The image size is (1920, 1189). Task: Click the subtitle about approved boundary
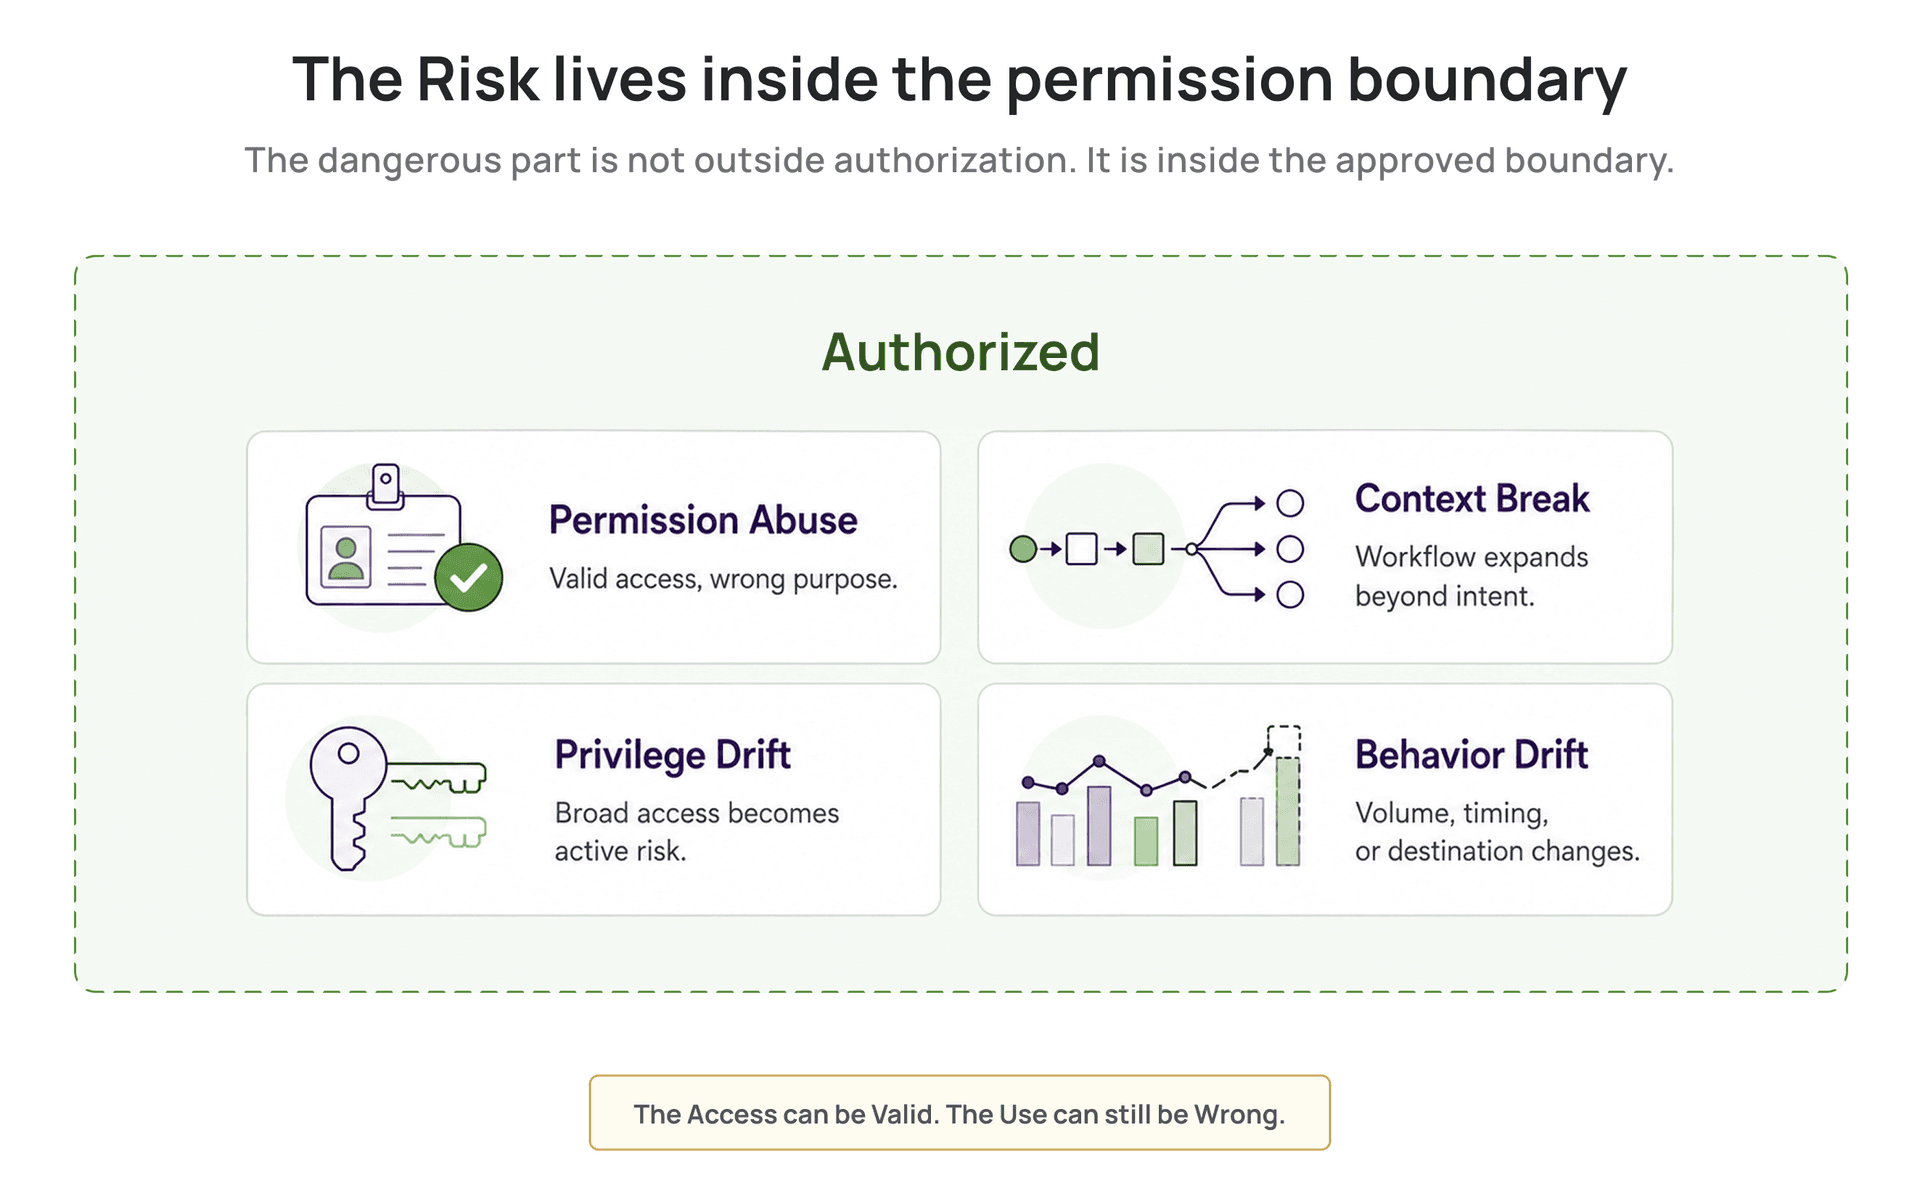960,160
